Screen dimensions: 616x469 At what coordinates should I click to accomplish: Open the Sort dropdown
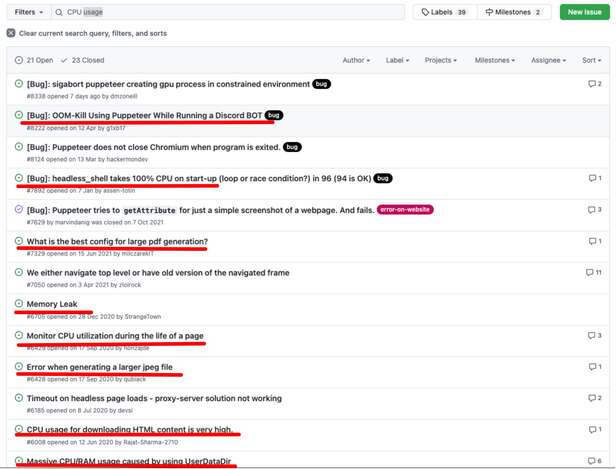point(591,60)
